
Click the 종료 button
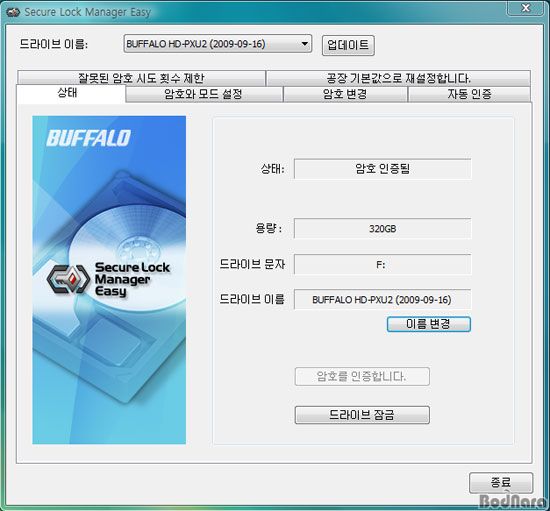501,483
